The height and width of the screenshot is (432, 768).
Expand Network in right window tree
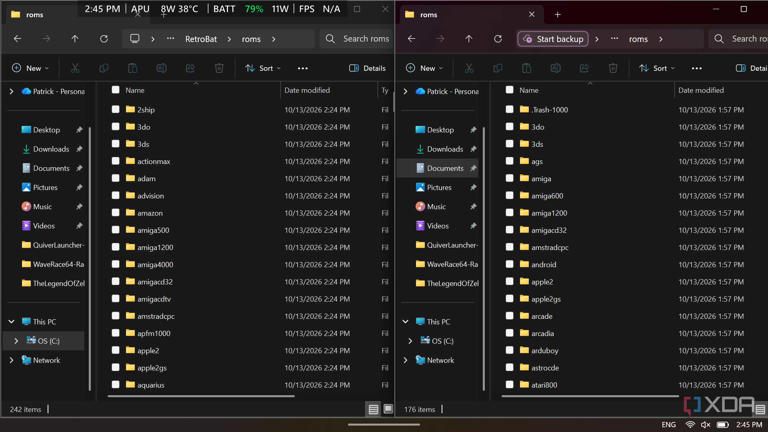(x=406, y=360)
